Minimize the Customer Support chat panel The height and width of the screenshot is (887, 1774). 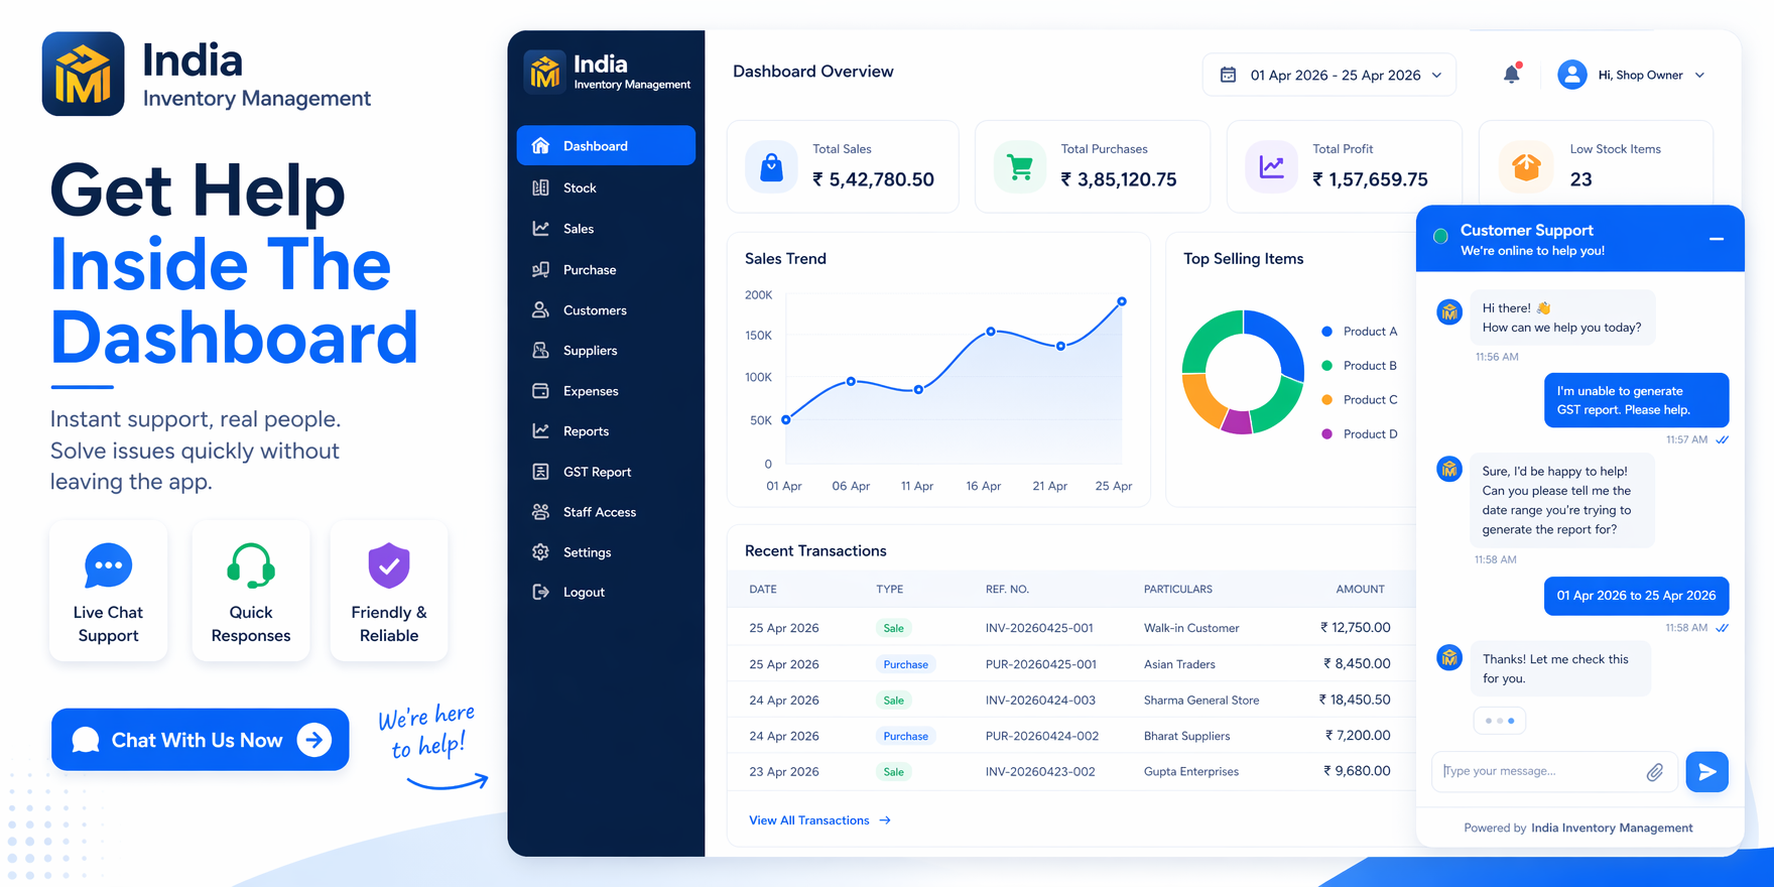tap(1716, 239)
